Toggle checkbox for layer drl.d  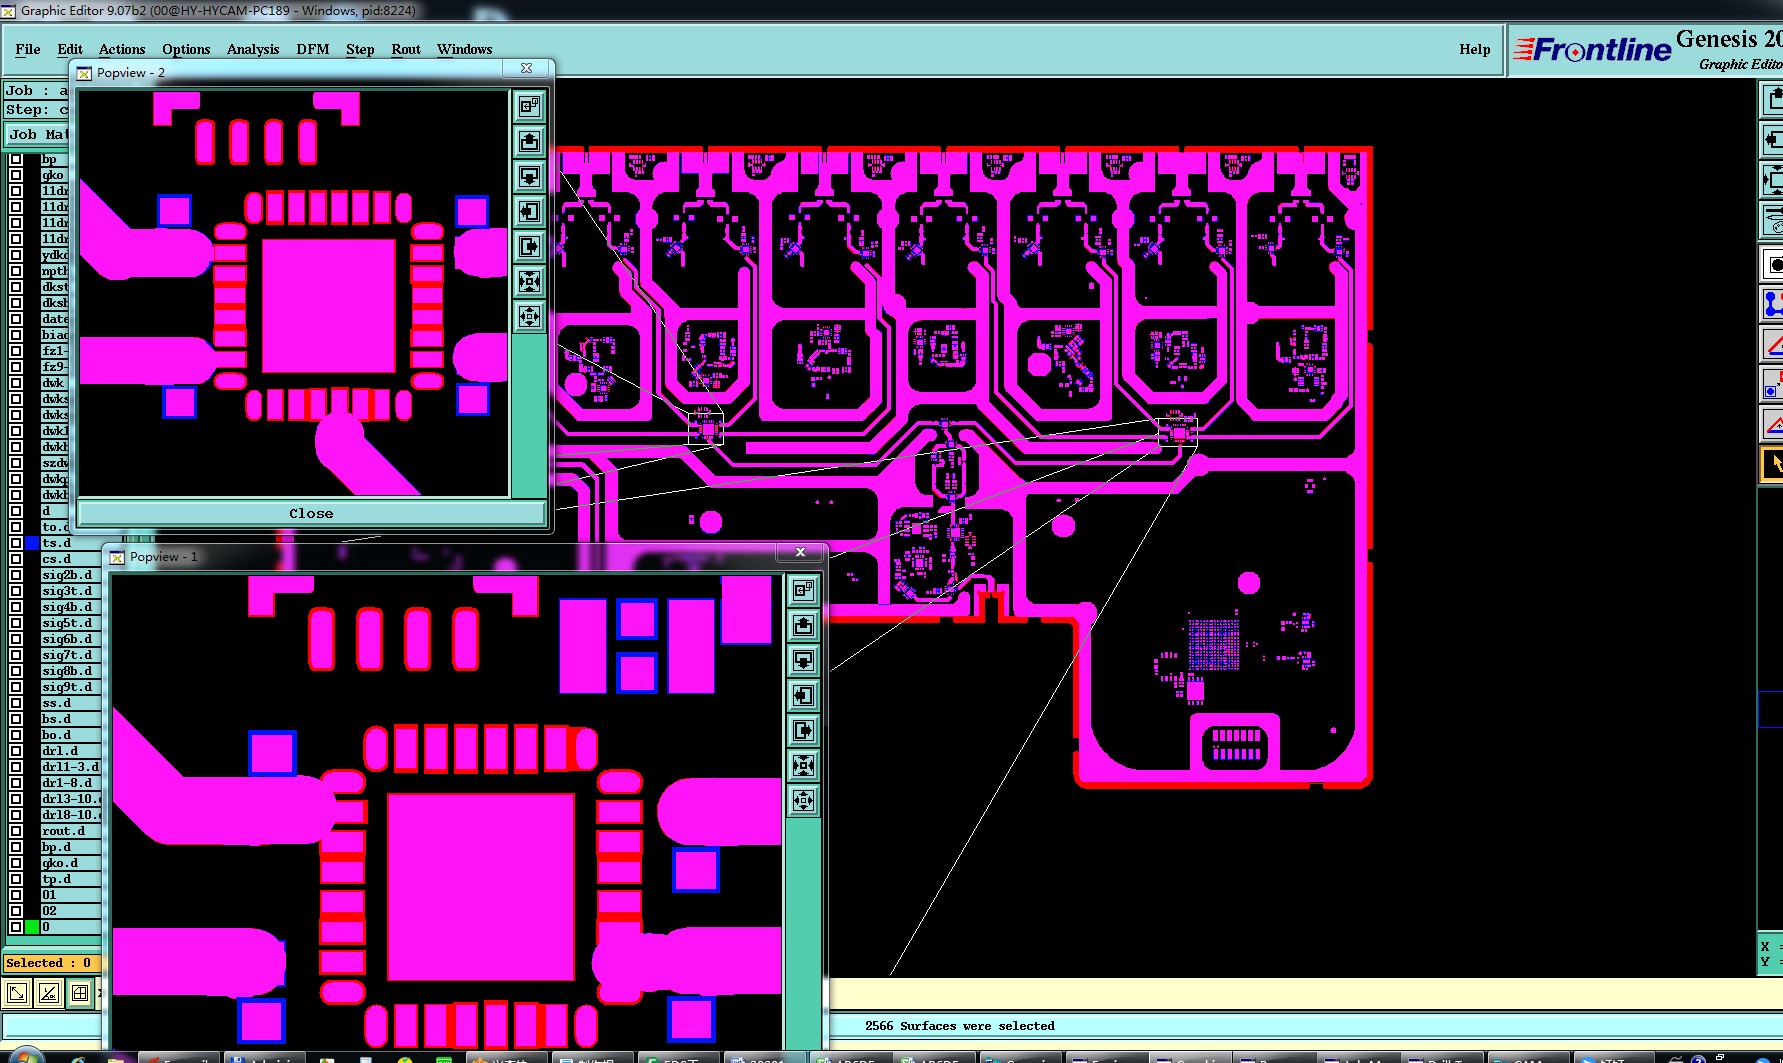[x=16, y=751]
